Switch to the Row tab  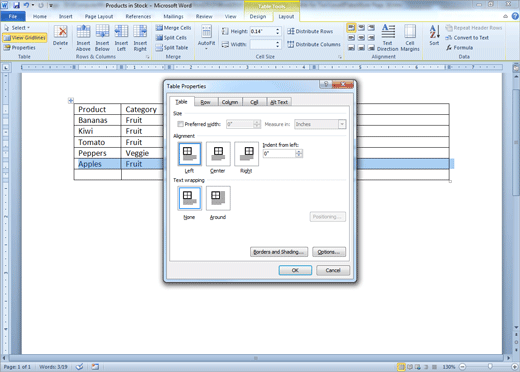click(x=206, y=102)
